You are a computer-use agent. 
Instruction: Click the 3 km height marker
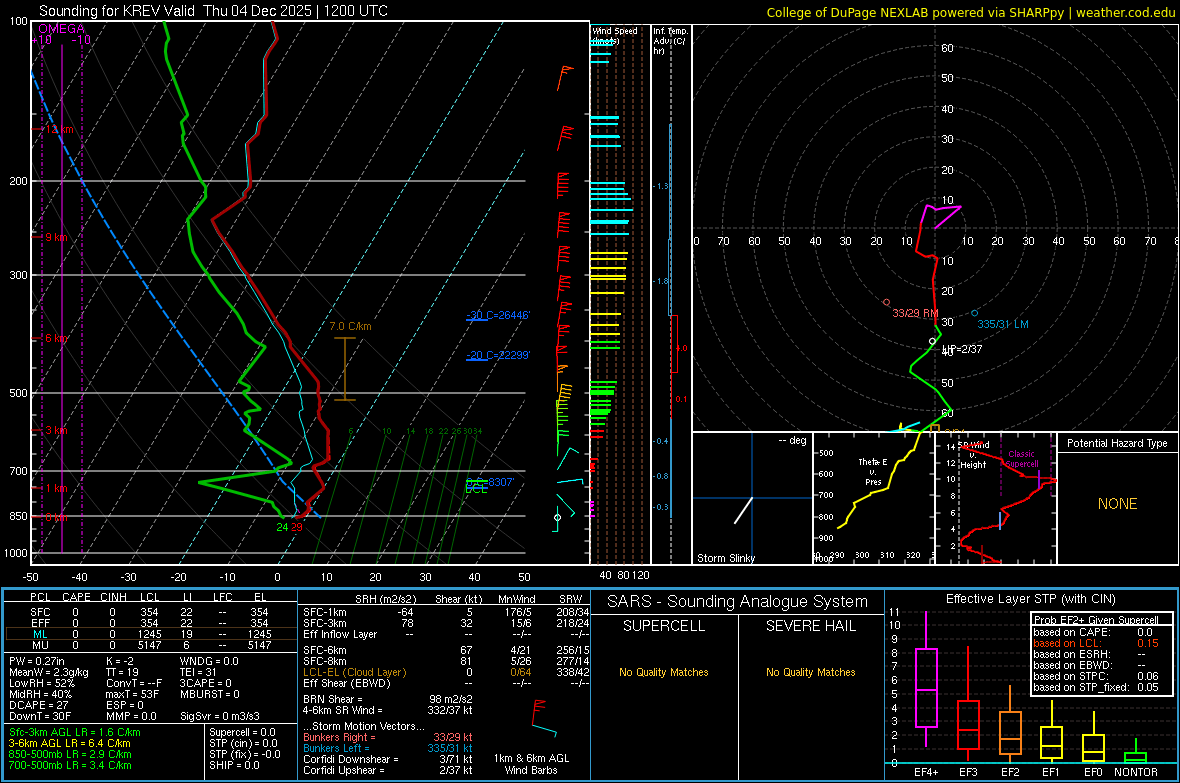click(x=54, y=430)
